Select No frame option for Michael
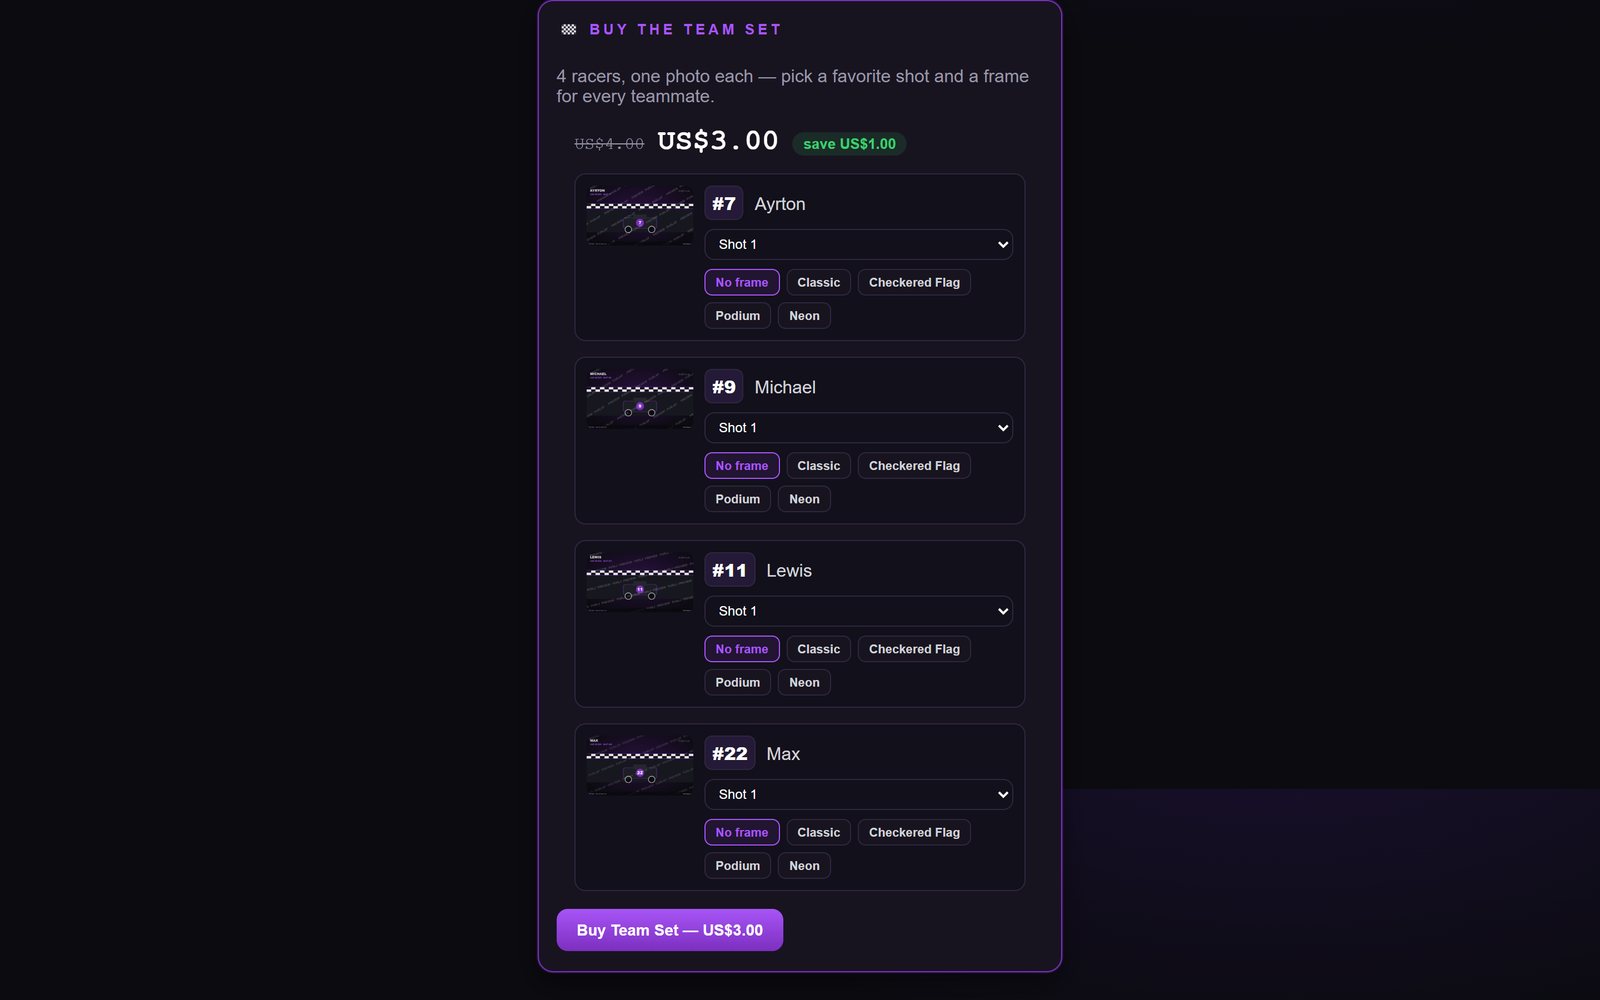Screen dimensions: 1600x1000 tap(742, 466)
